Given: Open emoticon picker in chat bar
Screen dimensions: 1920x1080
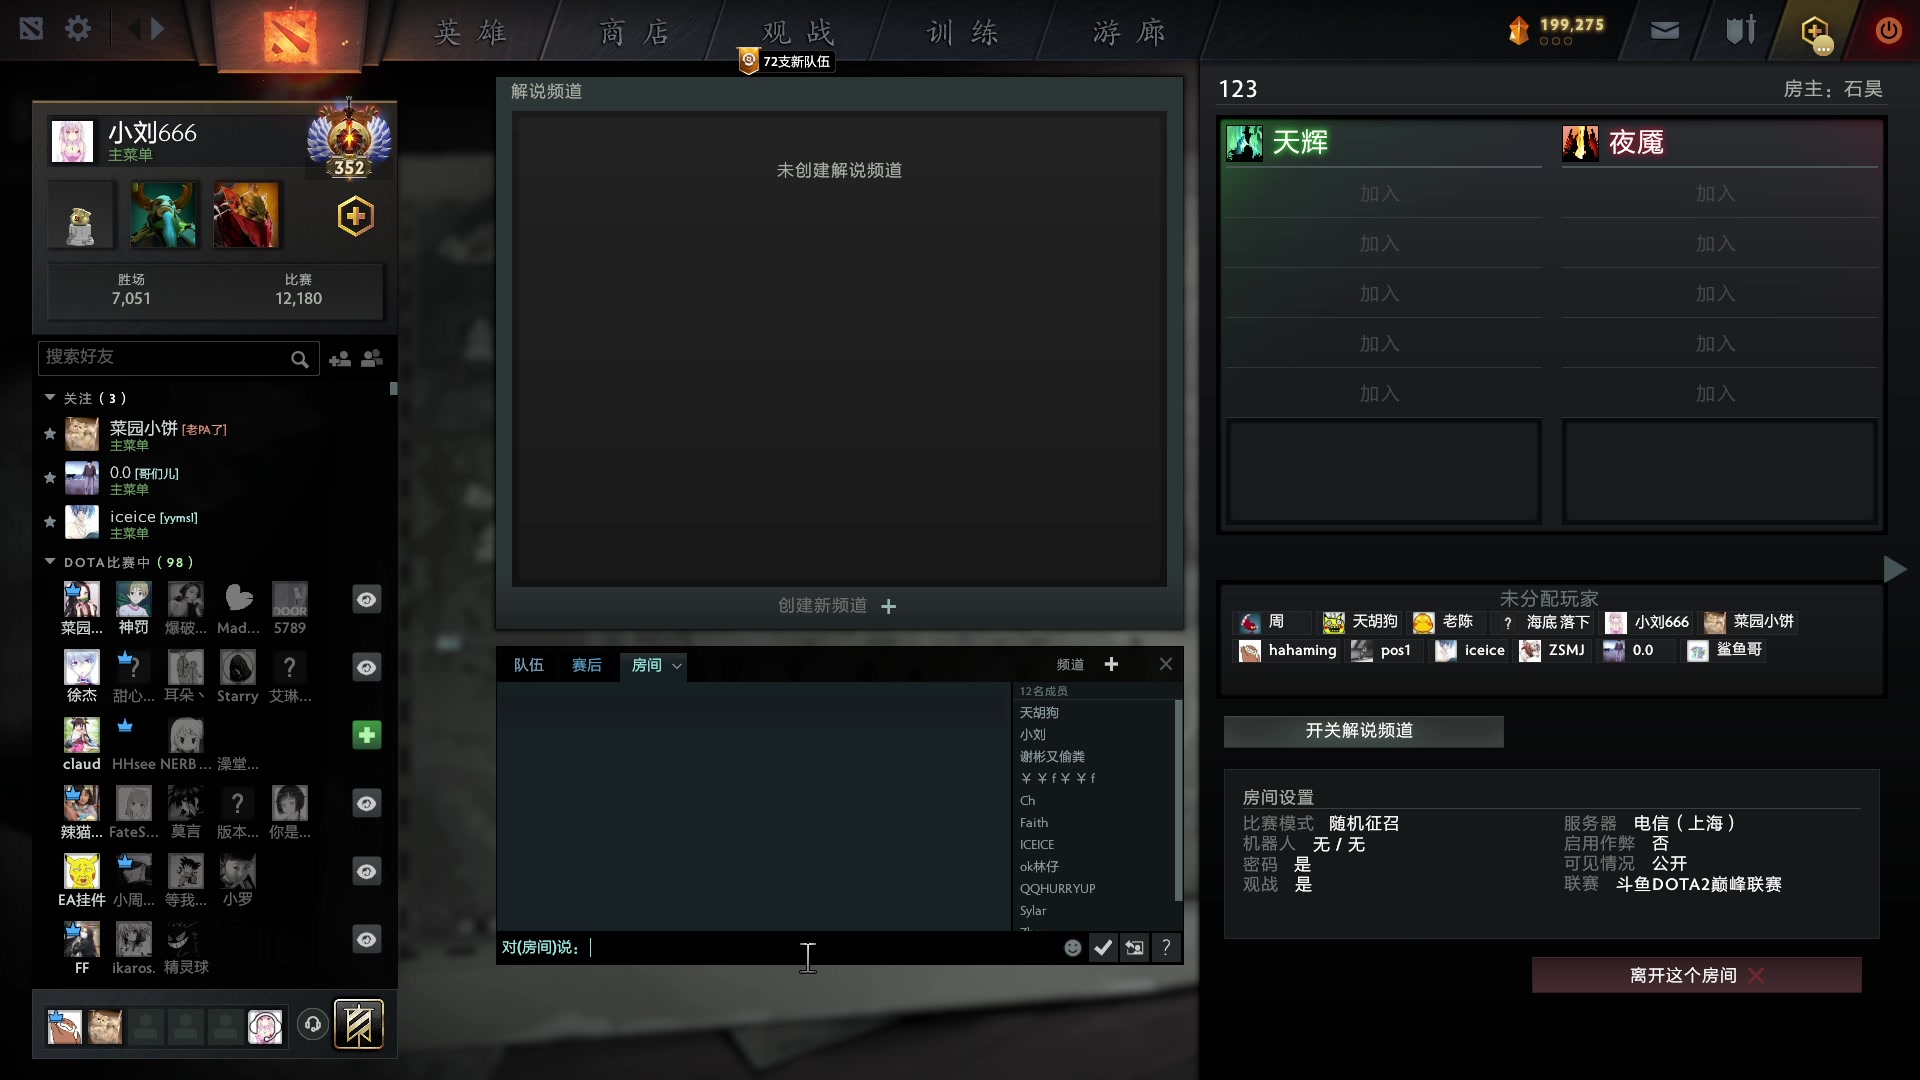Looking at the screenshot, I should [1072, 948].
